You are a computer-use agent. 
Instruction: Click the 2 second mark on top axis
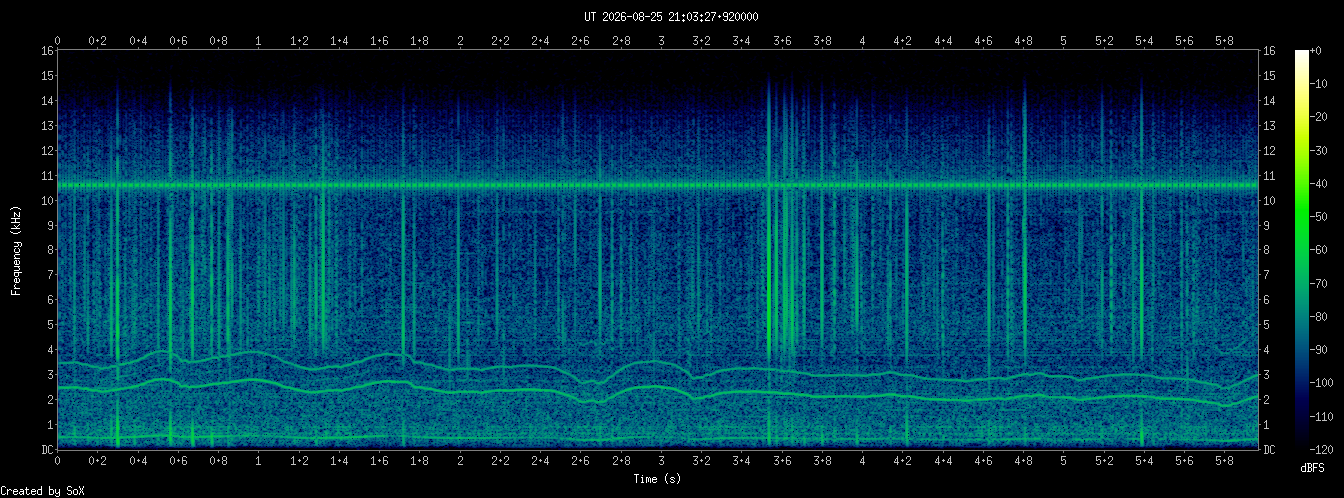coord(460,41)
